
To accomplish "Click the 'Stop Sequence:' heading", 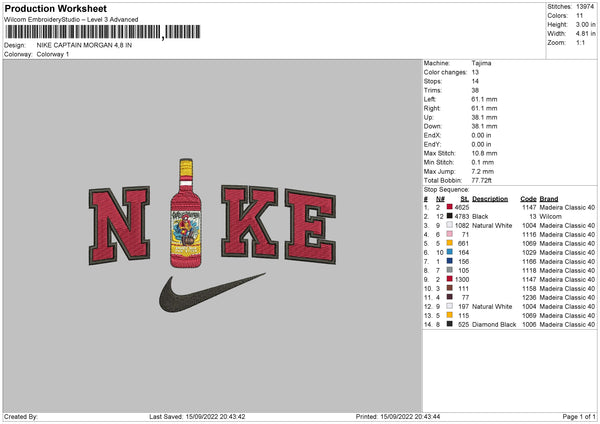I will (446, 189).
